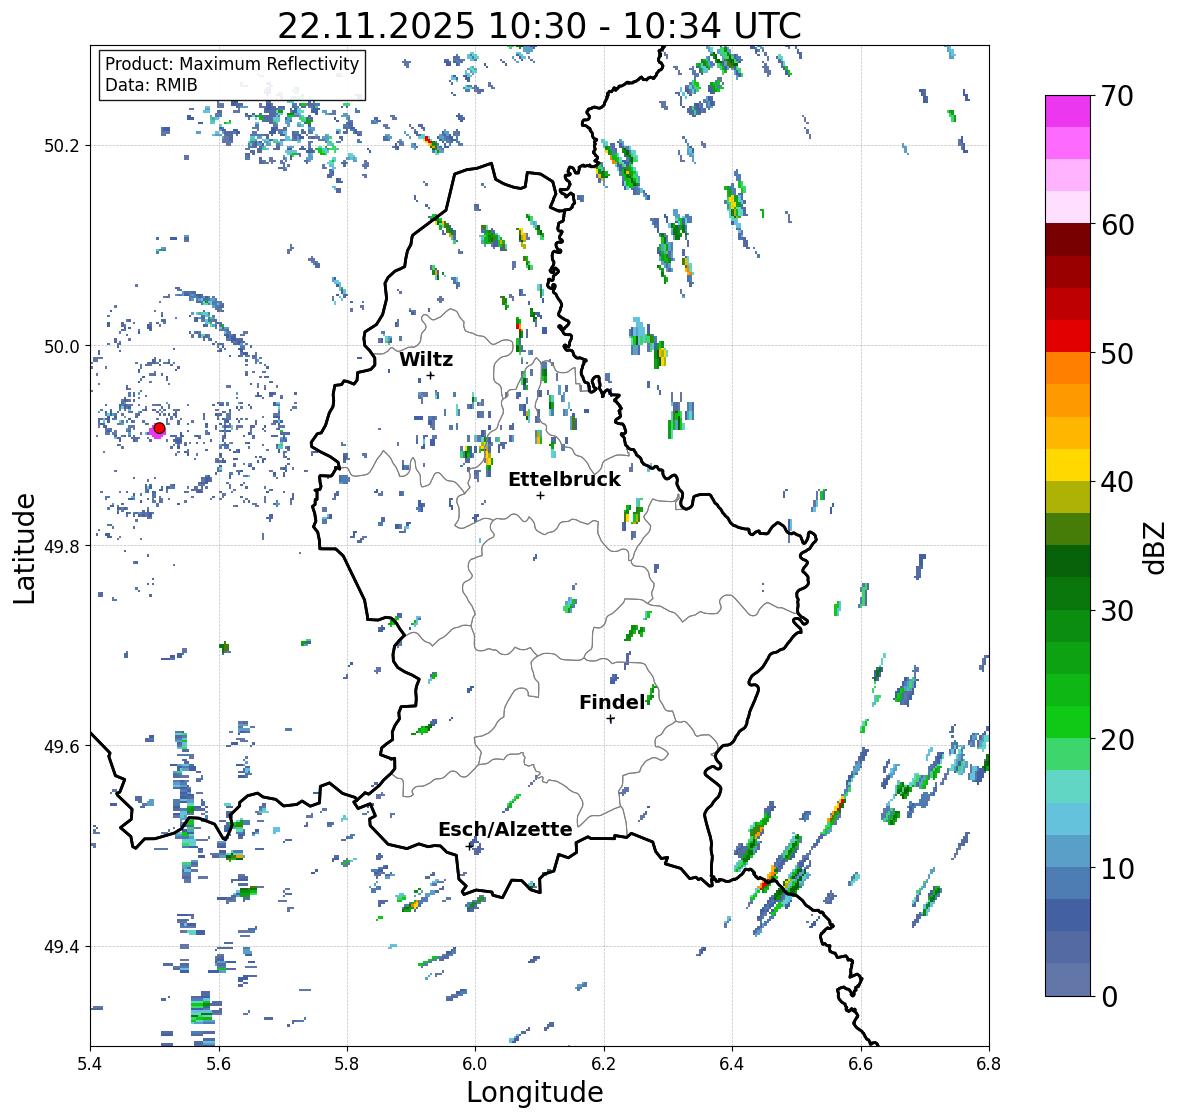The image size is (1179, 1117).
Task: Click the 0 colorbar tick label
Action: [1109, 997]
